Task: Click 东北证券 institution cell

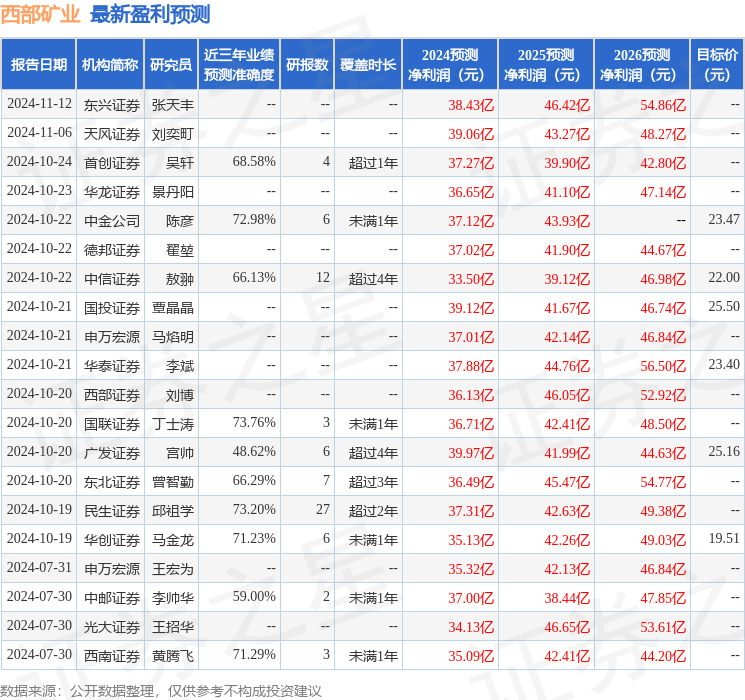Action: (x=112, y=482)
